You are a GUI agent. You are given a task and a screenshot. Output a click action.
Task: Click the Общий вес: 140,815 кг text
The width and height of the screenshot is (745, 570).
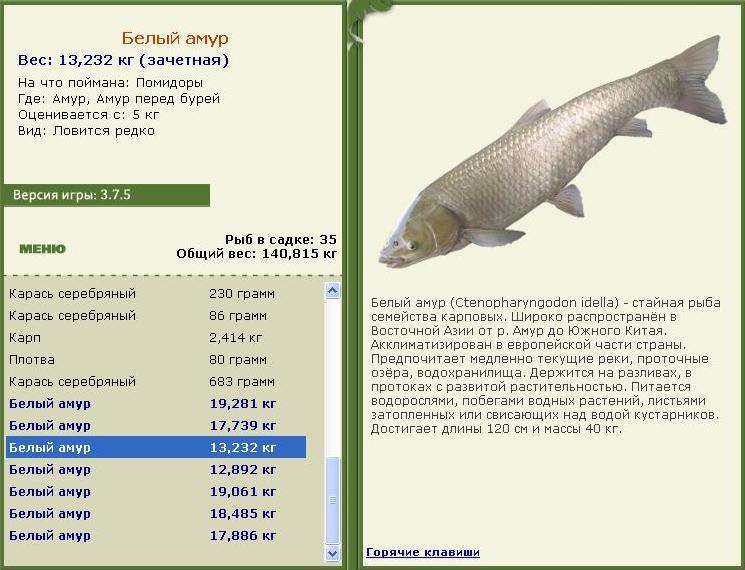257,254
